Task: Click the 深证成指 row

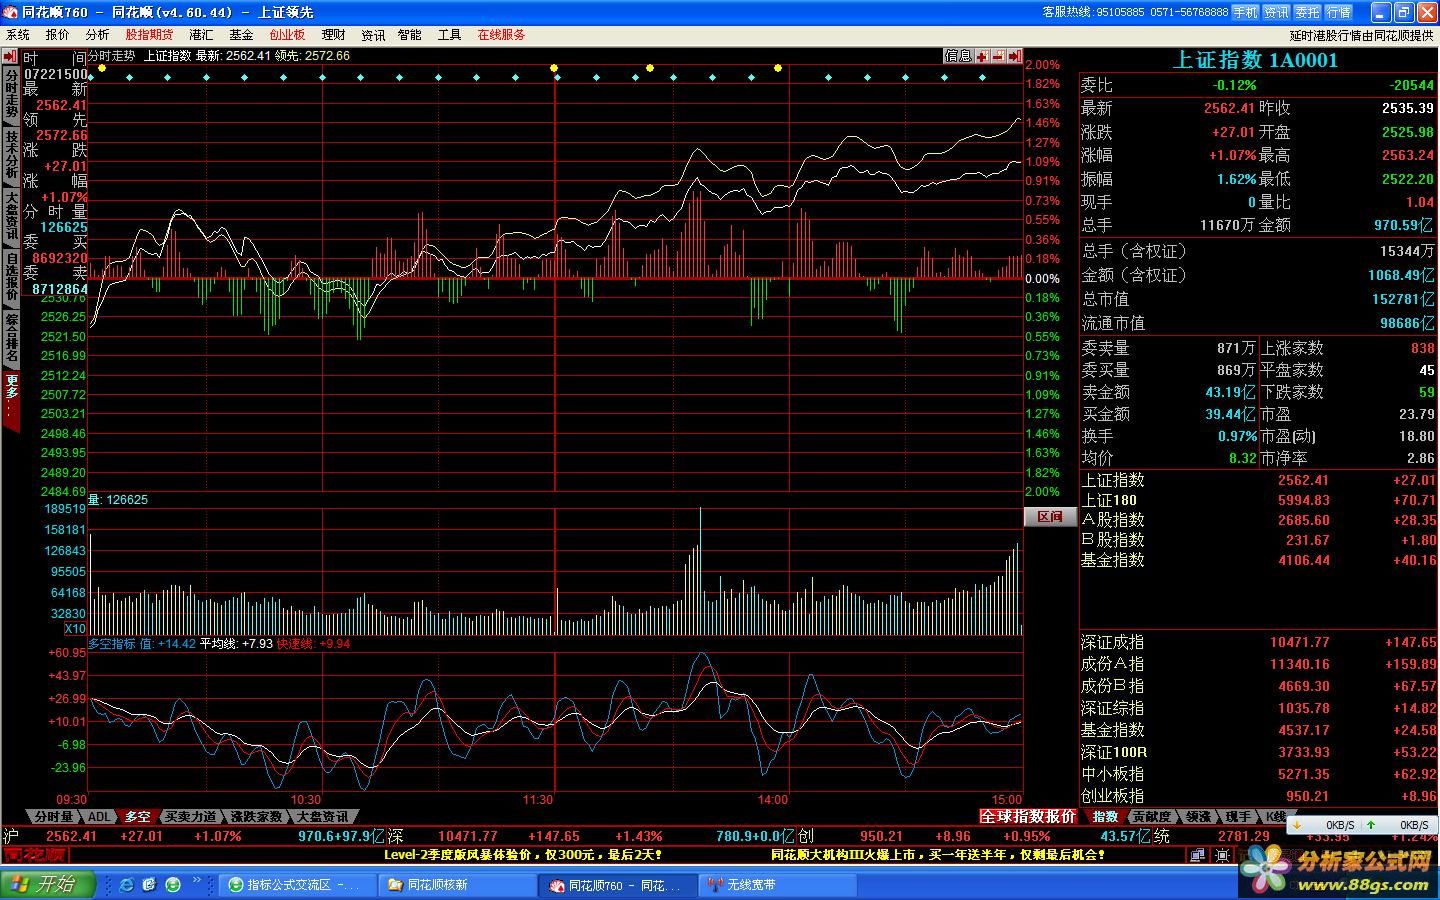Action: click(x=1258, y=642)
